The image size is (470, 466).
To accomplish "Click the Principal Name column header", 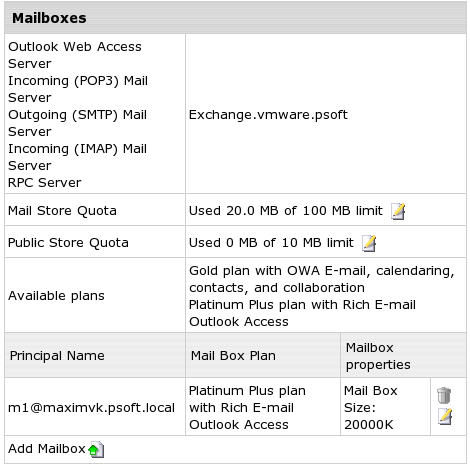I will coord(57,356).
